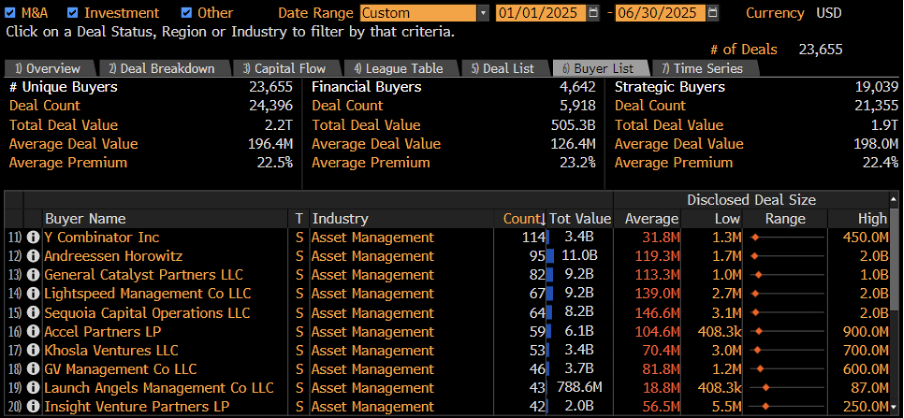Open calendar picker for start date 01/01/2025
Screen dimensions: 904x418
pyautogui.click(x=594, y=13)
